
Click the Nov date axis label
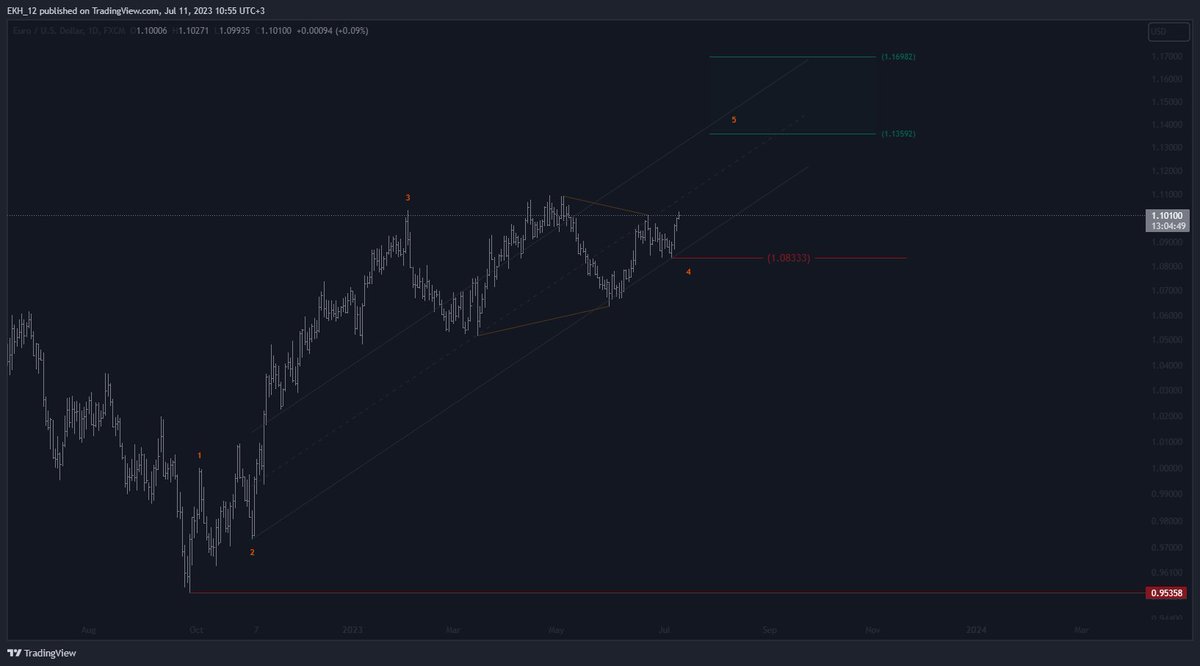pos(873,630)
